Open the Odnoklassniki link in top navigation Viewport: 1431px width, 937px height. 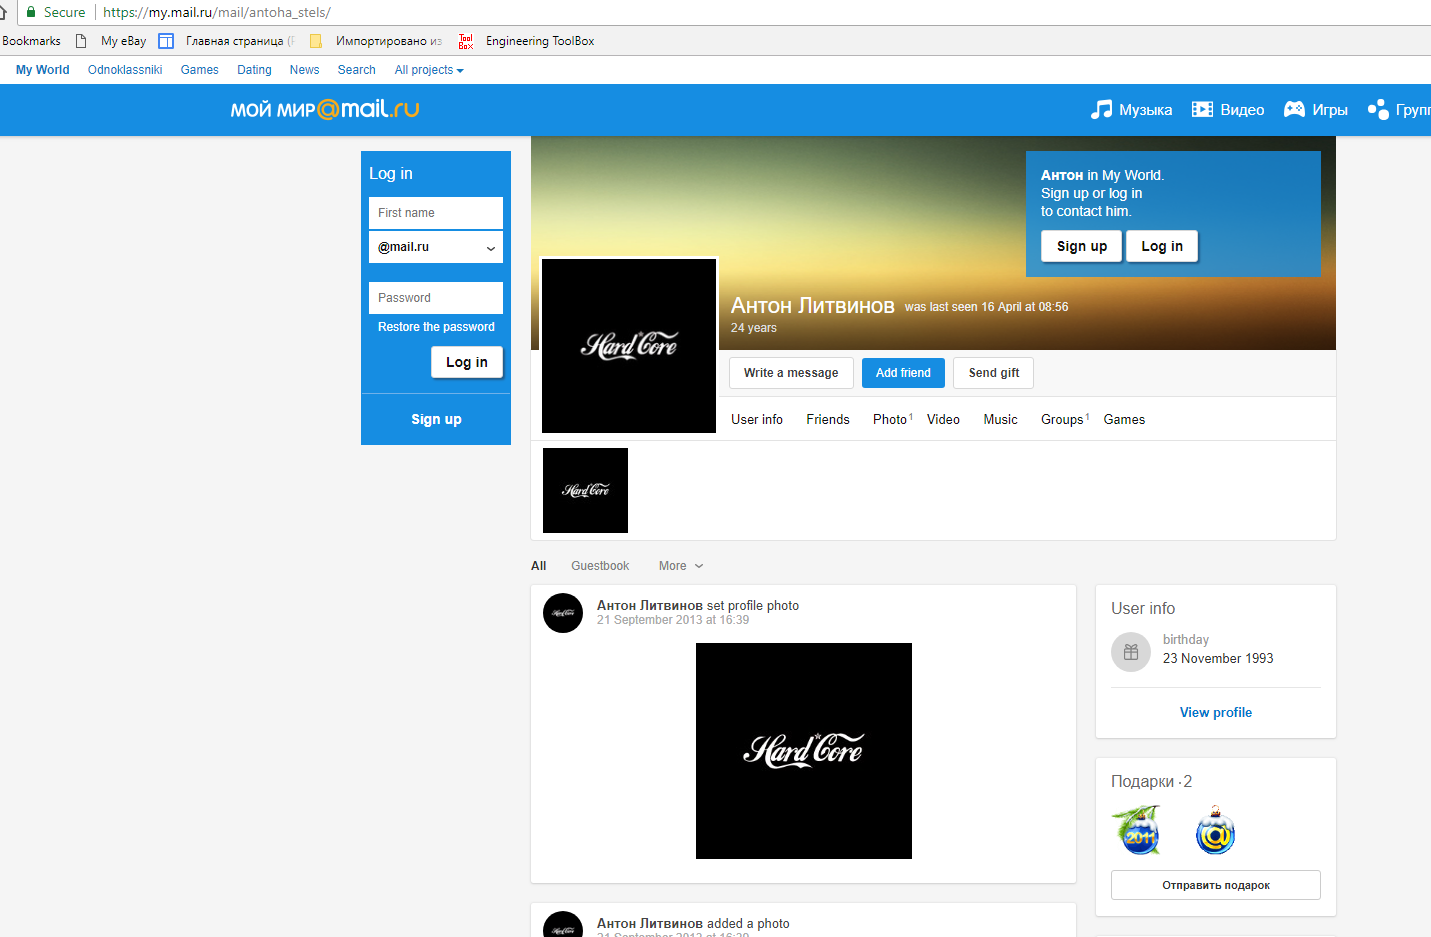(125, 70)
